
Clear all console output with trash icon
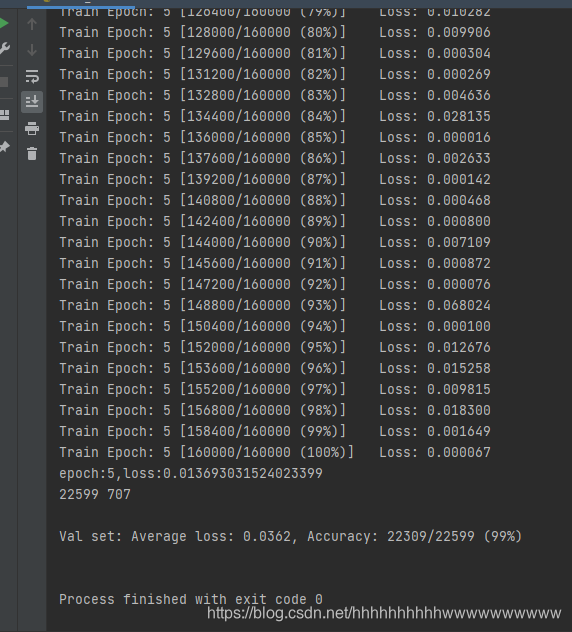pyautogui.click(x=32, y=154)
